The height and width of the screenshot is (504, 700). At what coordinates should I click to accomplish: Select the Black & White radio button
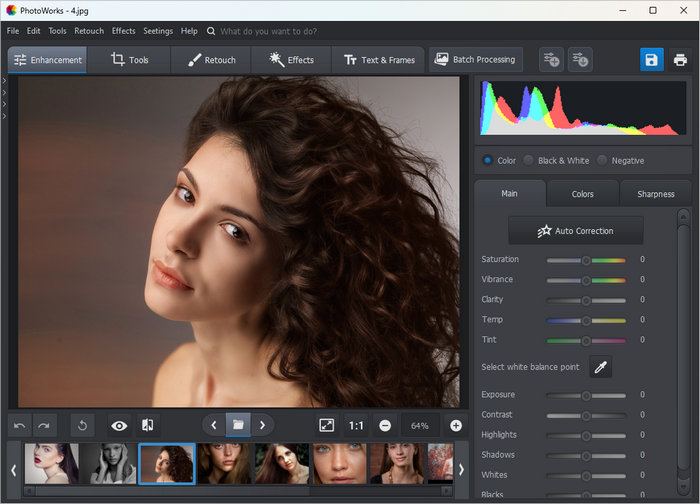pos(528,160)
